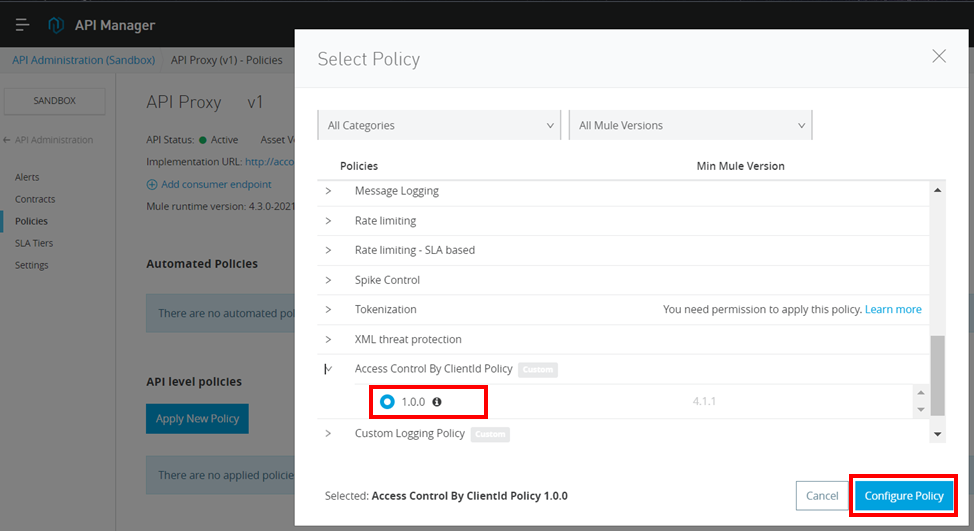Click back arrow to API Administration
The height and width of the screenshot is (531, 974).
tap(8, 140)
